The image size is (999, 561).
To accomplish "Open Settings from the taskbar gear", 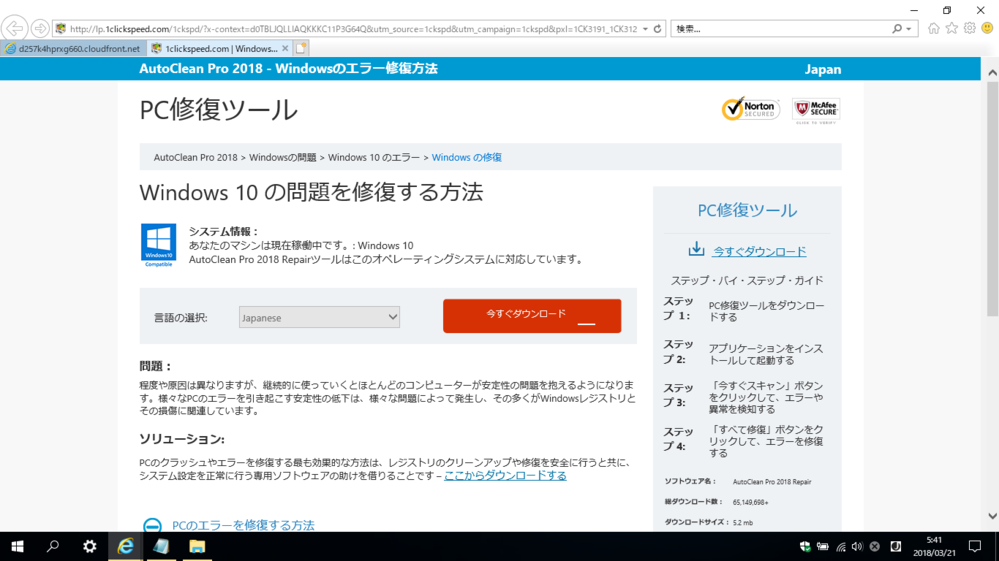I will tap(89, 546).
